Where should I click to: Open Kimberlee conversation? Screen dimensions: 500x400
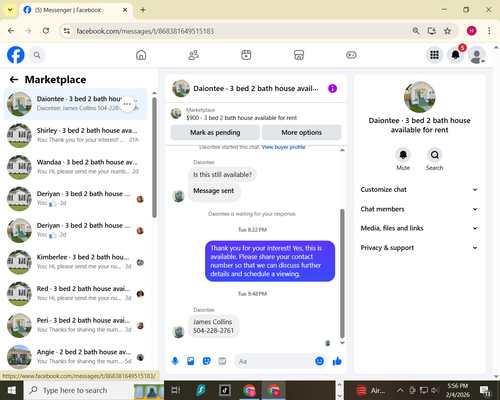pyautogui.click(x=75, y=262)
